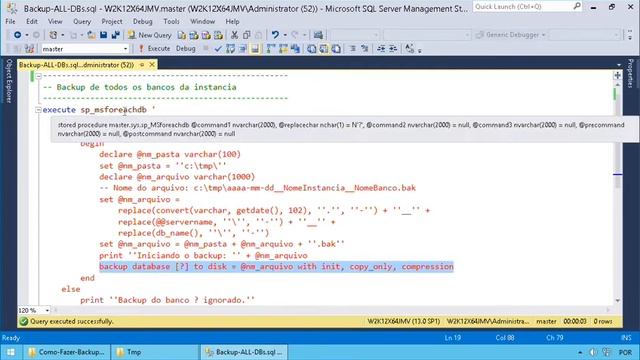The height and width of the screenshot is (360, 640).
Task: Click the Cut scissors icon
Action: [x=234, y=35]
